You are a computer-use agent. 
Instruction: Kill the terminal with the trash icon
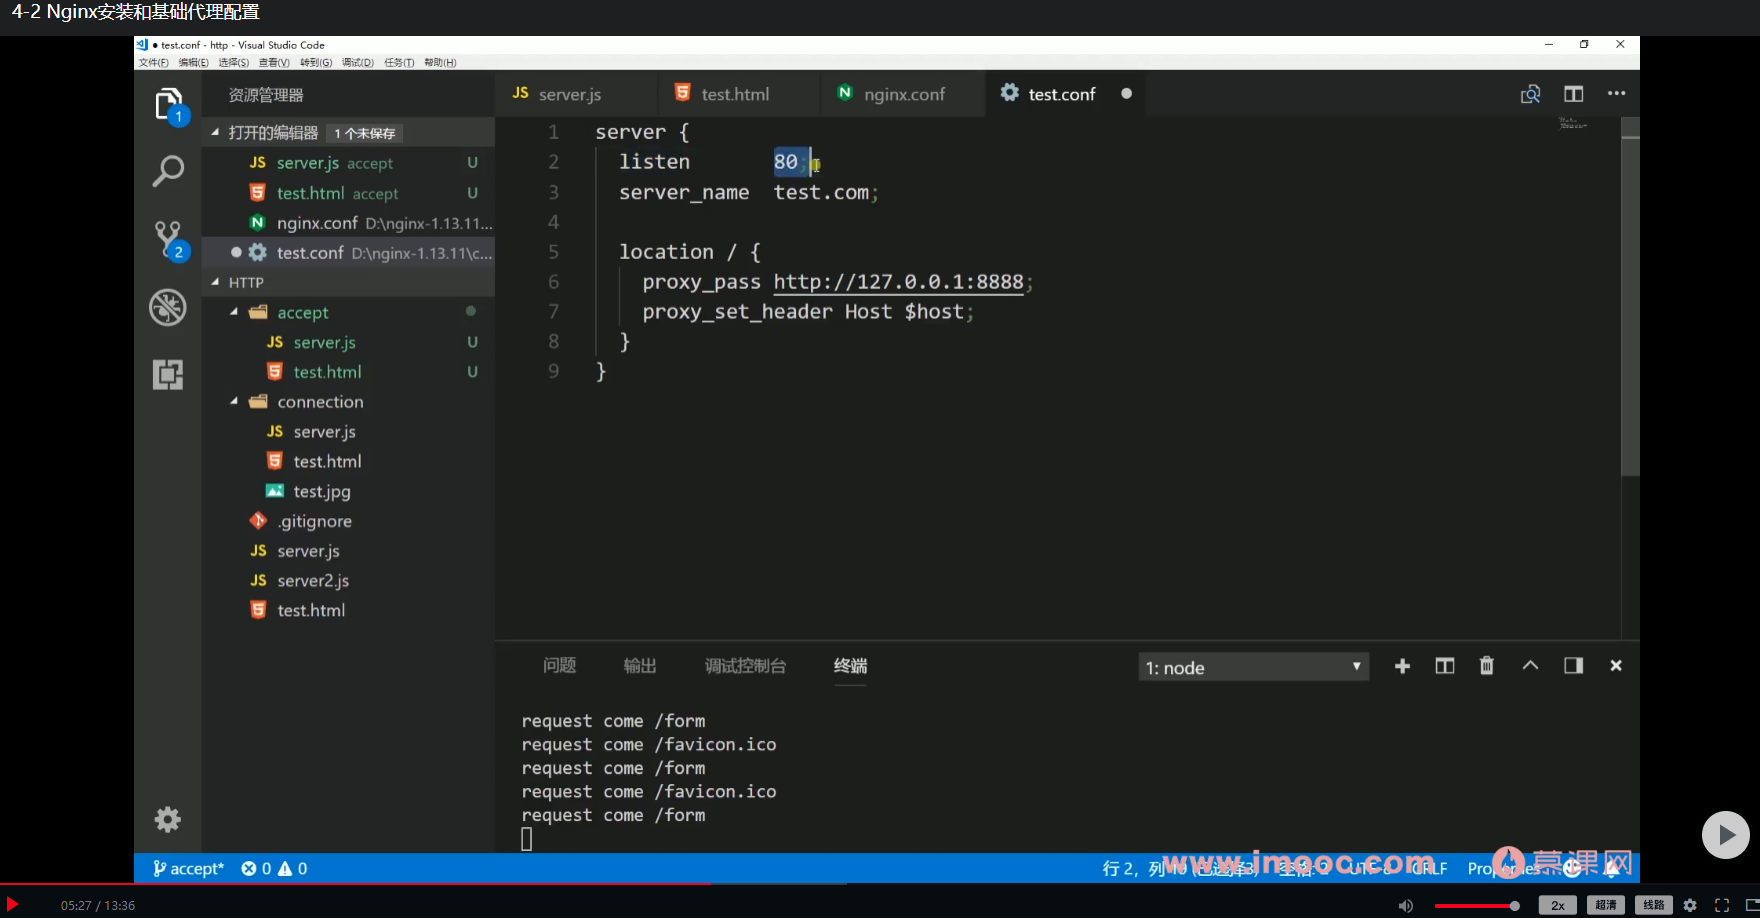[x=1487, y=666]
